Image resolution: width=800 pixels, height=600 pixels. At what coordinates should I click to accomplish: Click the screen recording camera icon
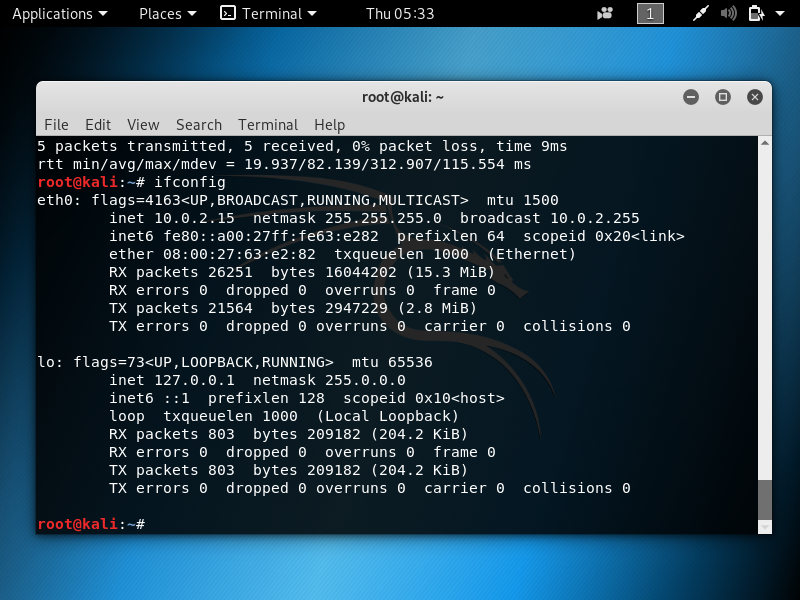(x=605, y=14)
